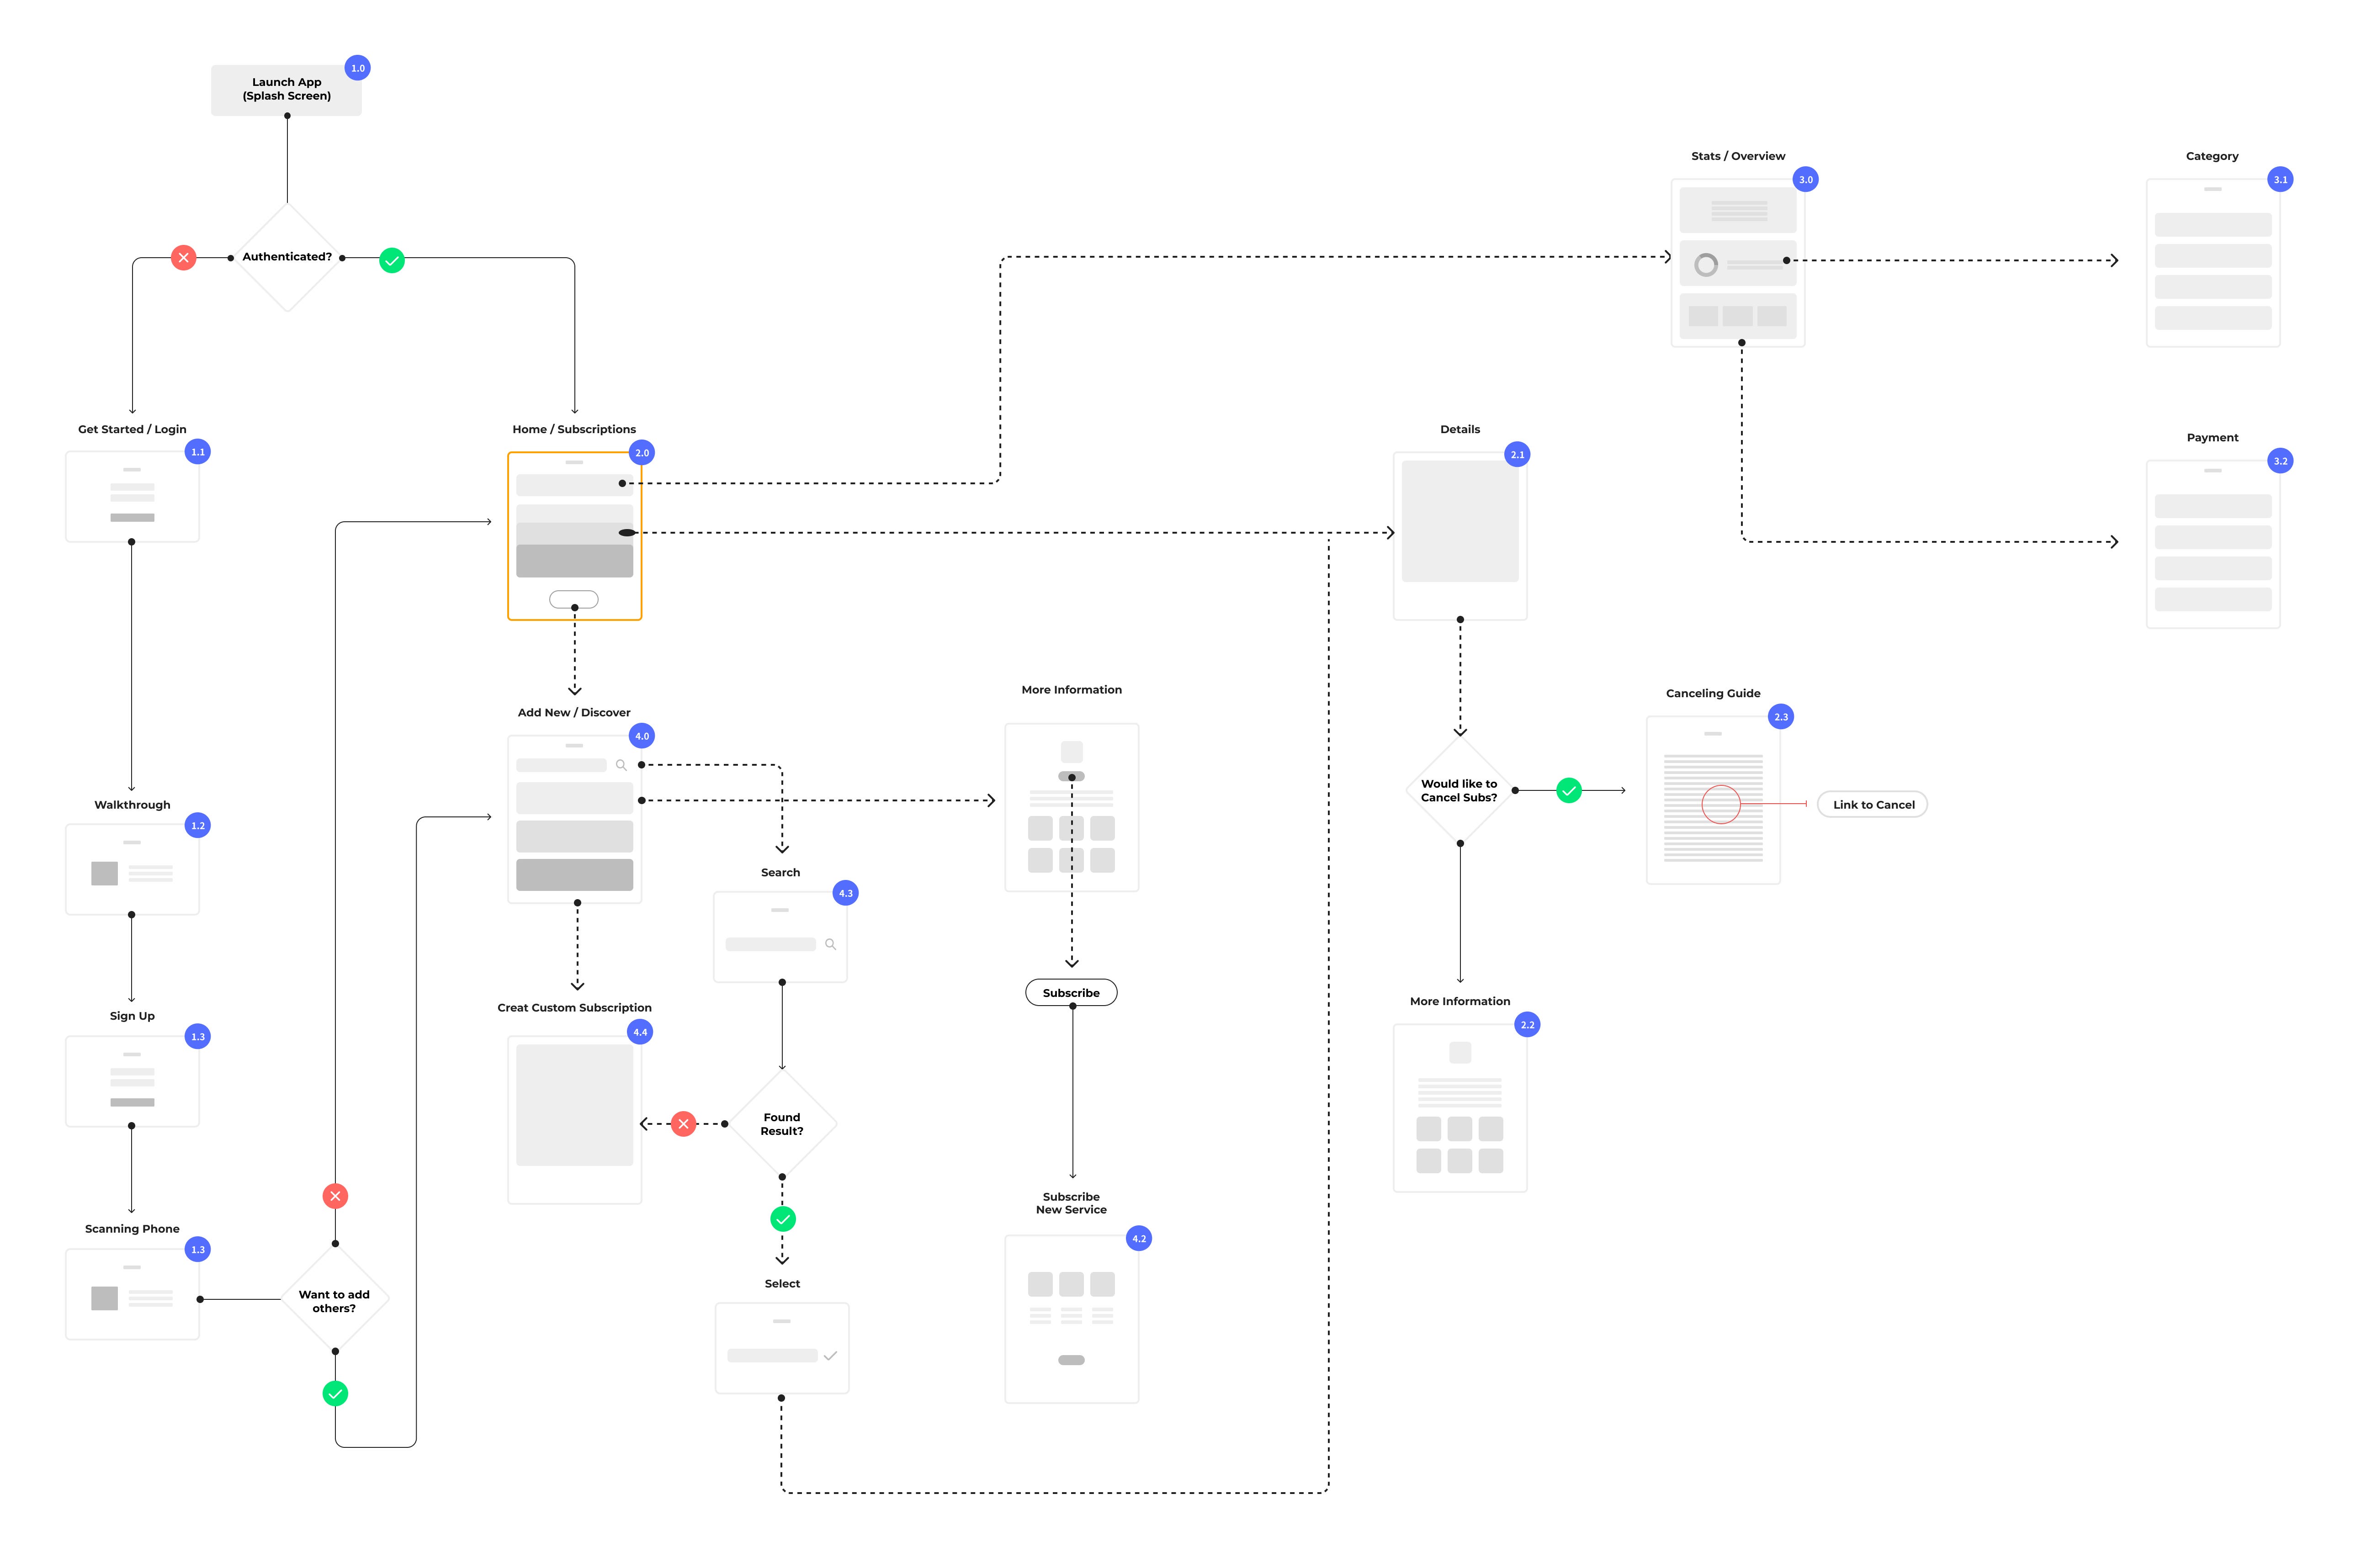Image resolution: width=2367 pixels, height=1568 pixels.
Task: Select the 2.1 badge on Details screen
Action: [1517, 455]
